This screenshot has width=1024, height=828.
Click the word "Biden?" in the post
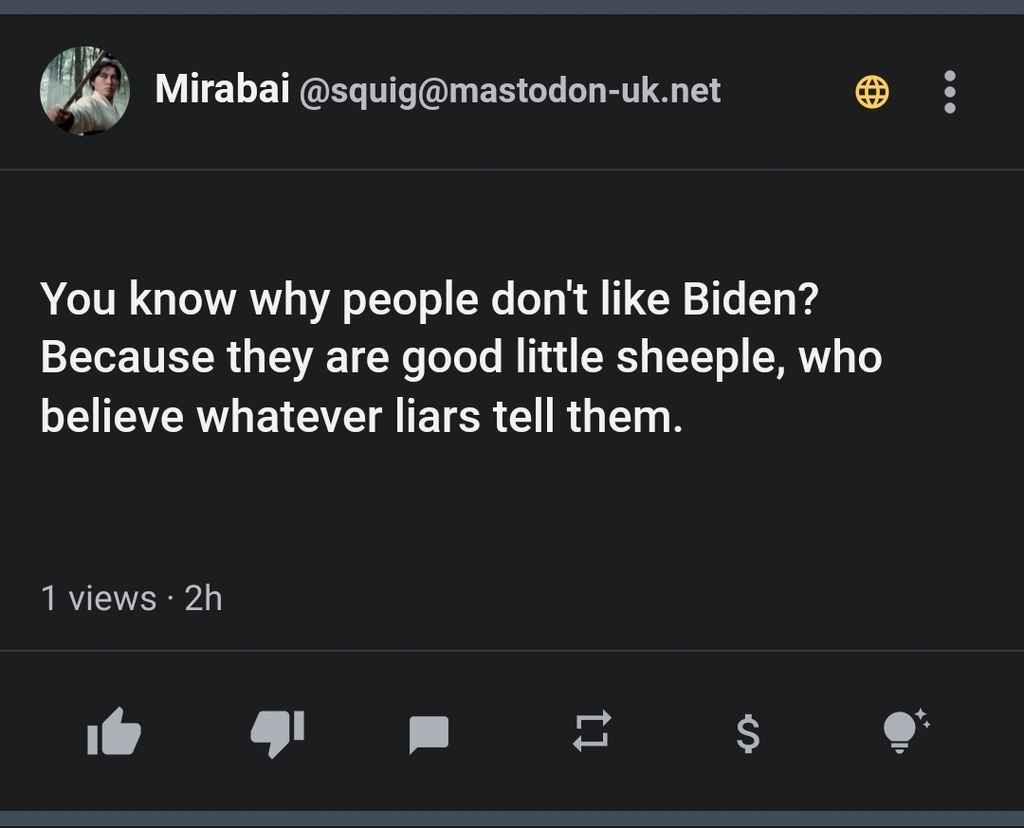pyautogui.click(x=750, y=300)
